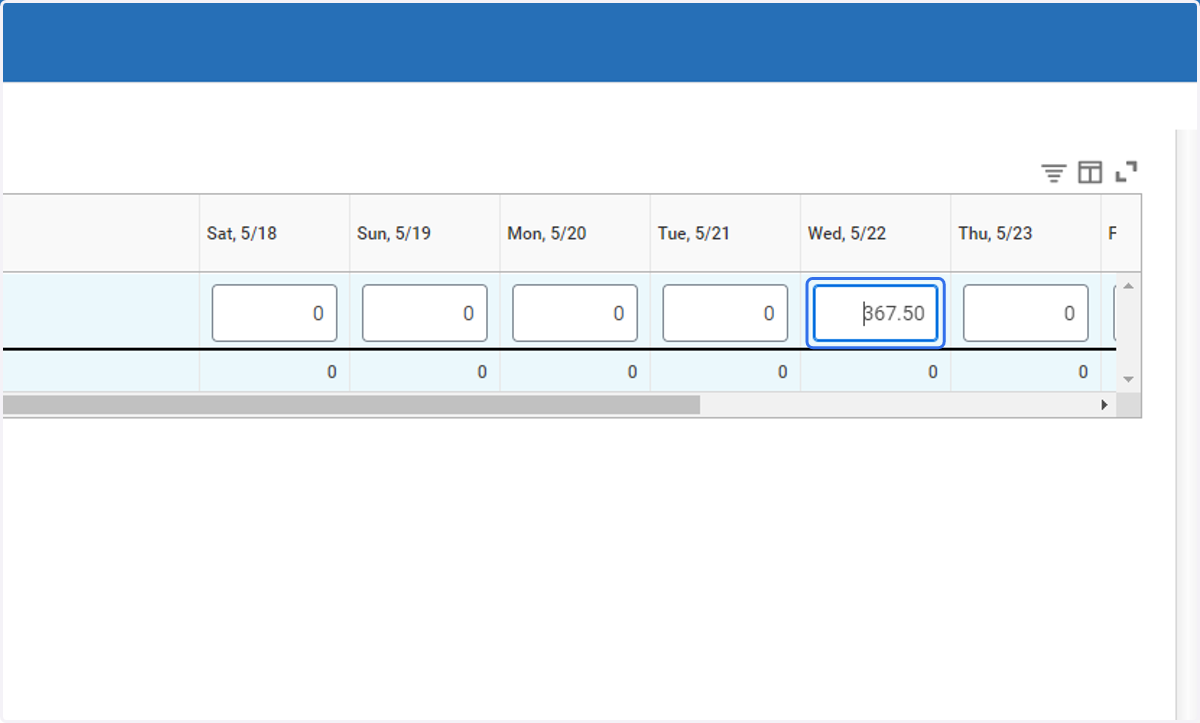Click the Wed, 5/22 column header
This screenshot has height=723, width=1200.
[x=875, y=233]
